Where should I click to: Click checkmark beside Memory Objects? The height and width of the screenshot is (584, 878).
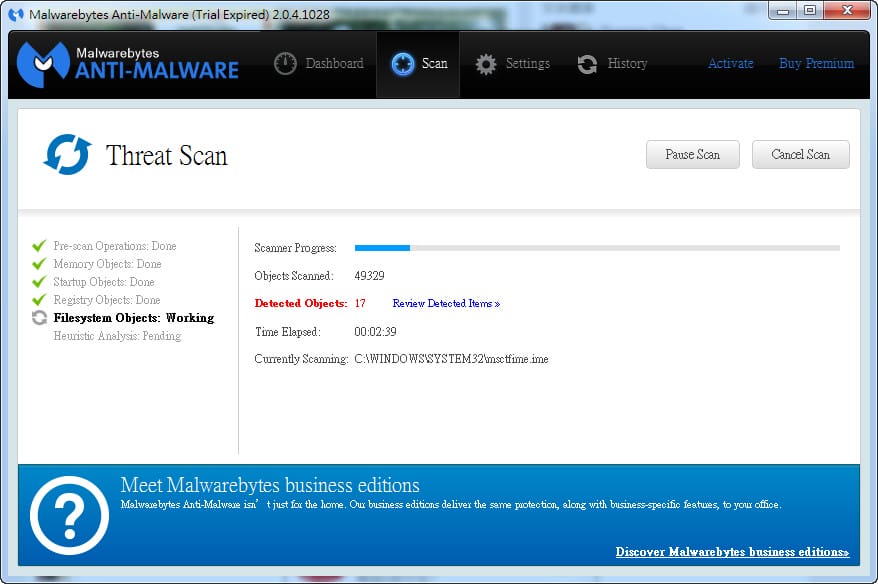39,264
